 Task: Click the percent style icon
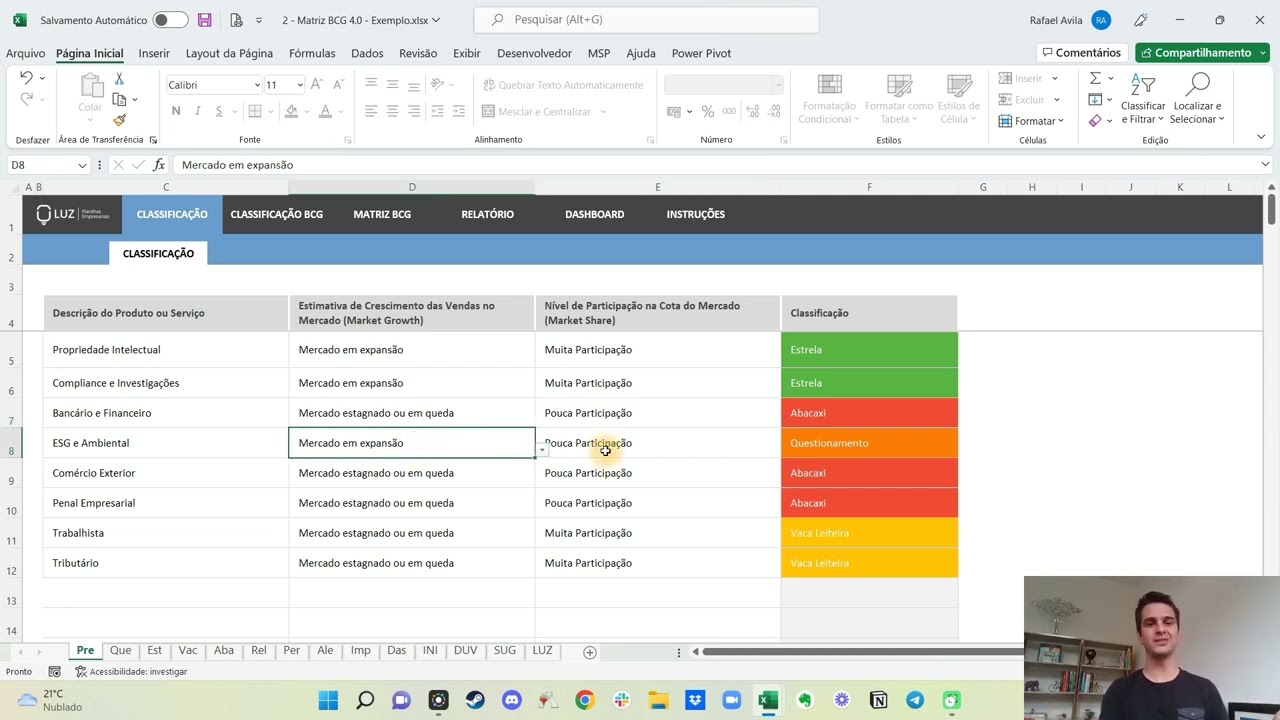708,111
